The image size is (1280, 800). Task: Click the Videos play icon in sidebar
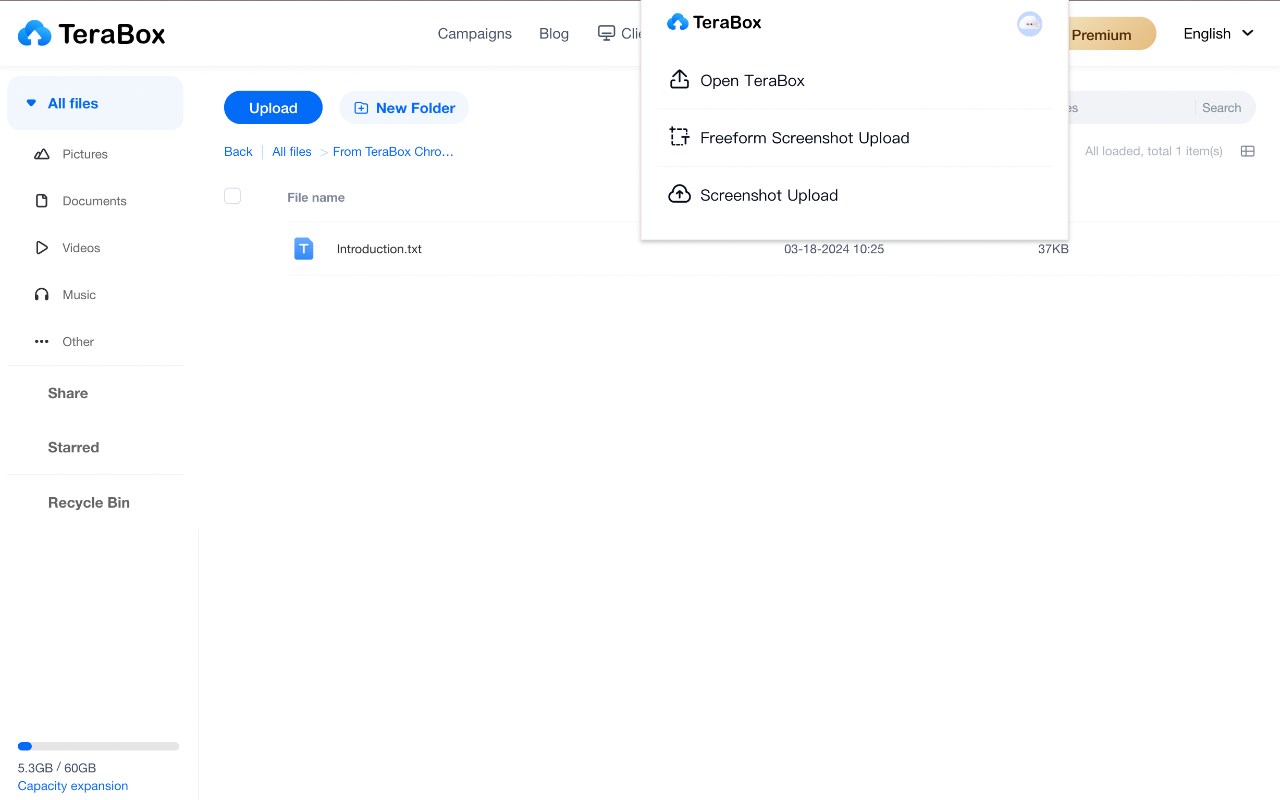tap(42, 248)
